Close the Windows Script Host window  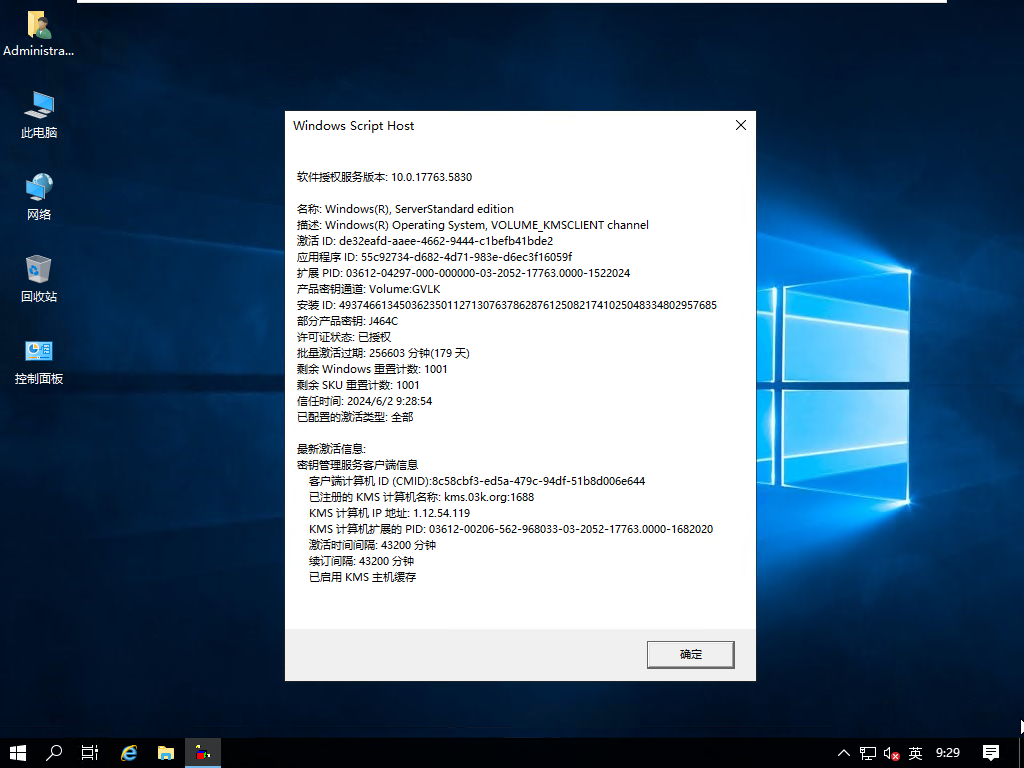(x=740, y=125)
